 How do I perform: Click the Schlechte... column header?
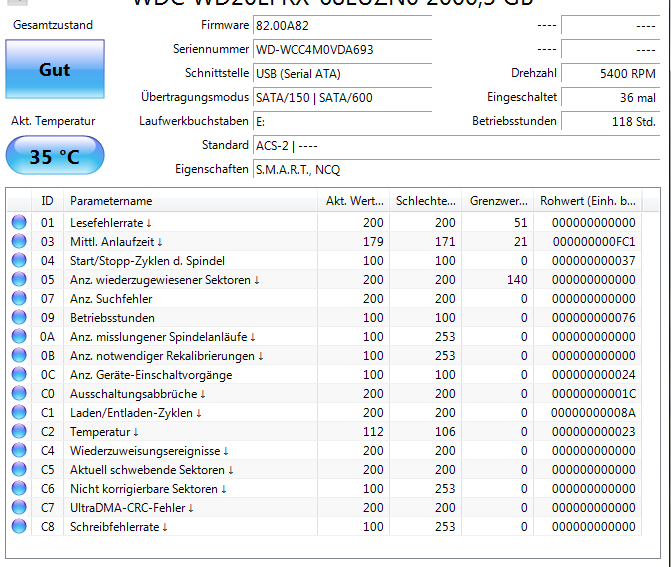[425, 201]
